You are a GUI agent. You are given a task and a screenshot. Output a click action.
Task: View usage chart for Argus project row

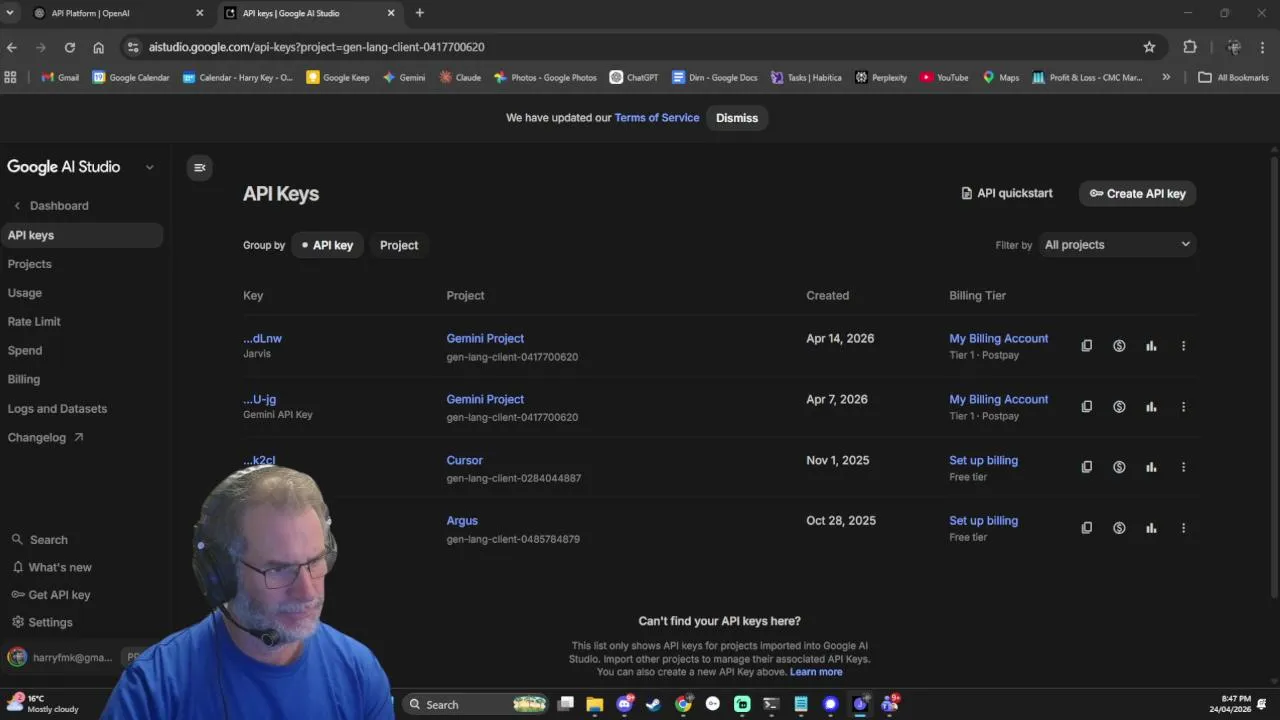click(1151, 528)
